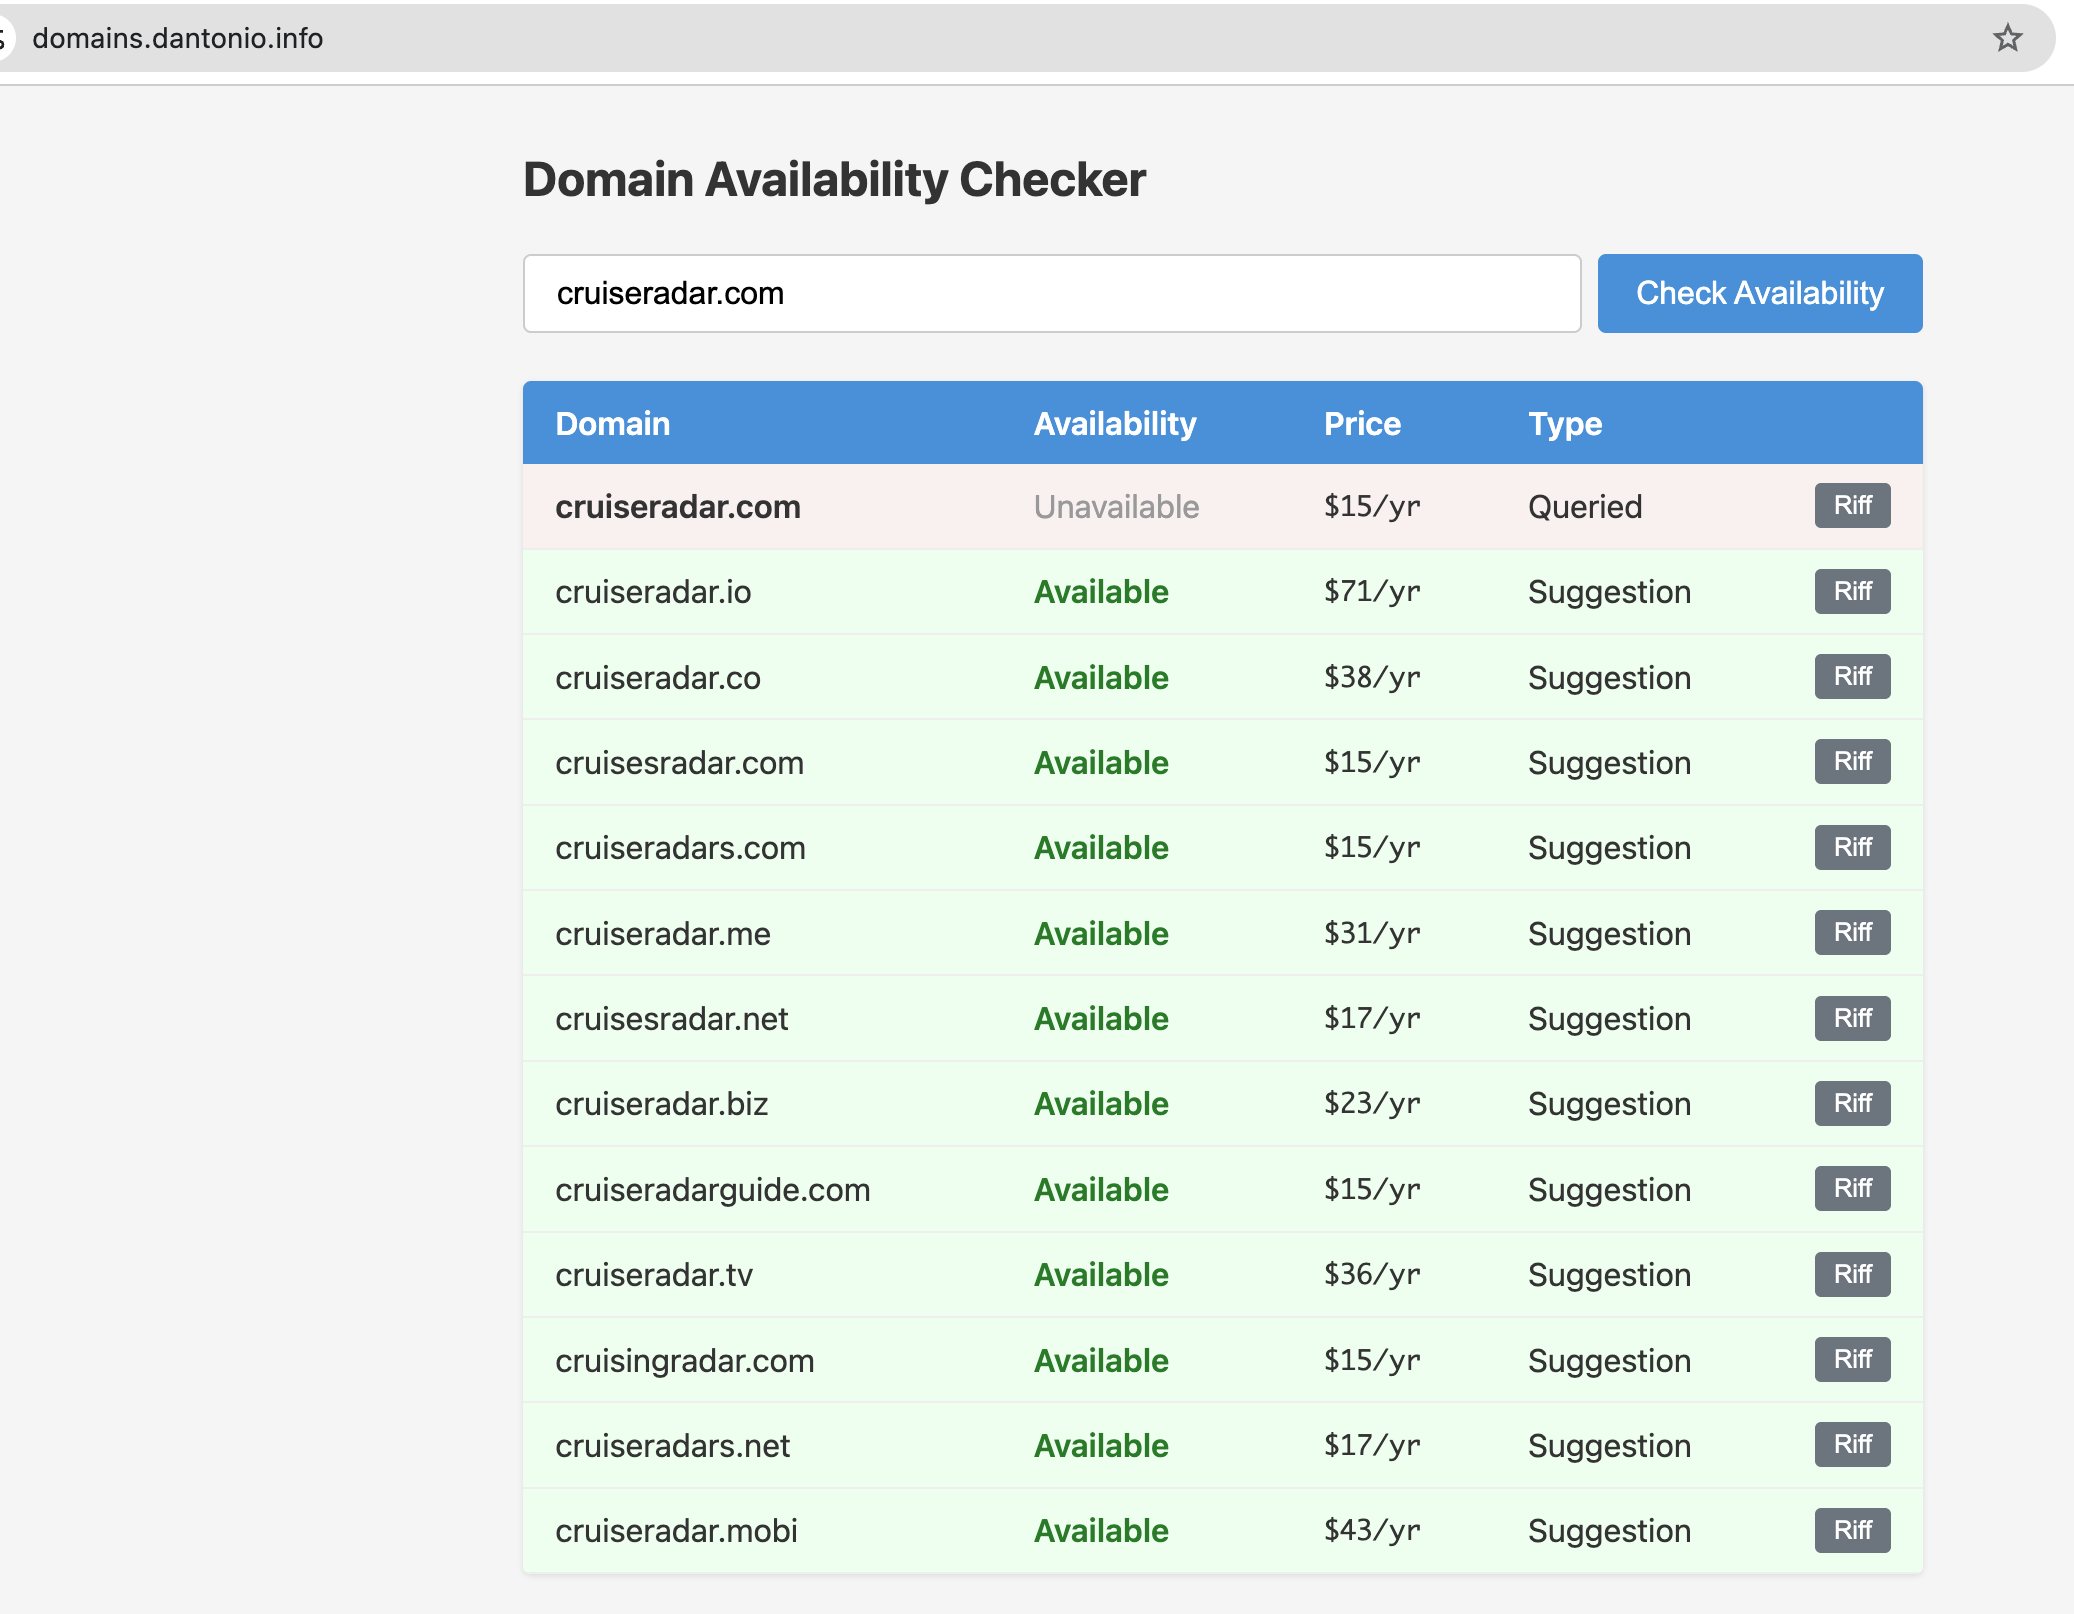Click the Riff button for cruiseradar.me
2074x1614 pixels.
[1851, 932]
